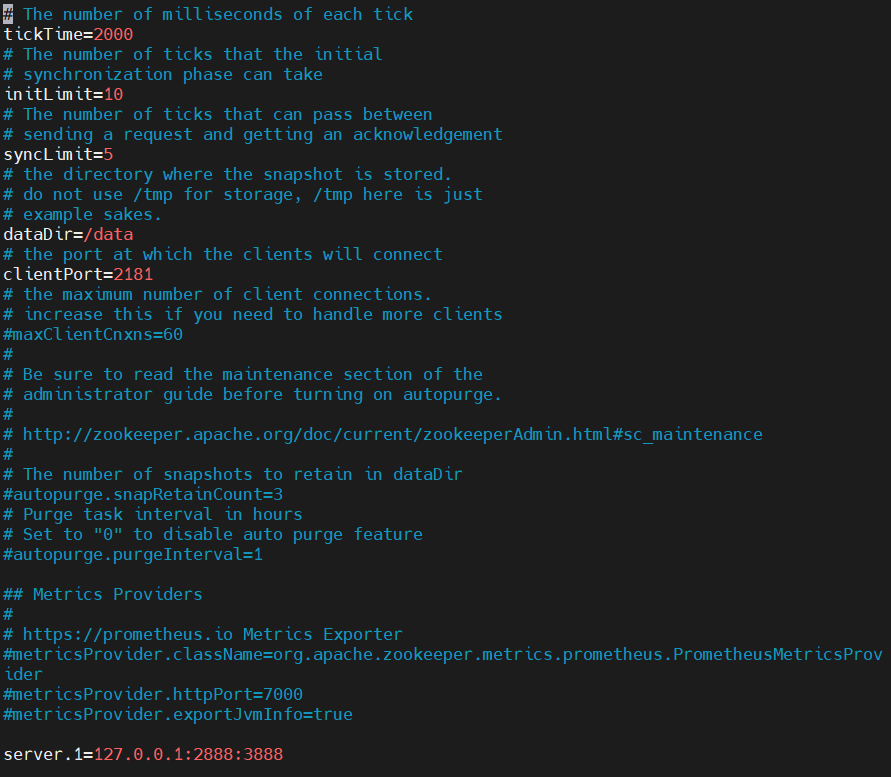Click the metricsProvider.httpPort=7000 line
The width and height of the screenshot is (891, 777).
[x=153, y=694]
